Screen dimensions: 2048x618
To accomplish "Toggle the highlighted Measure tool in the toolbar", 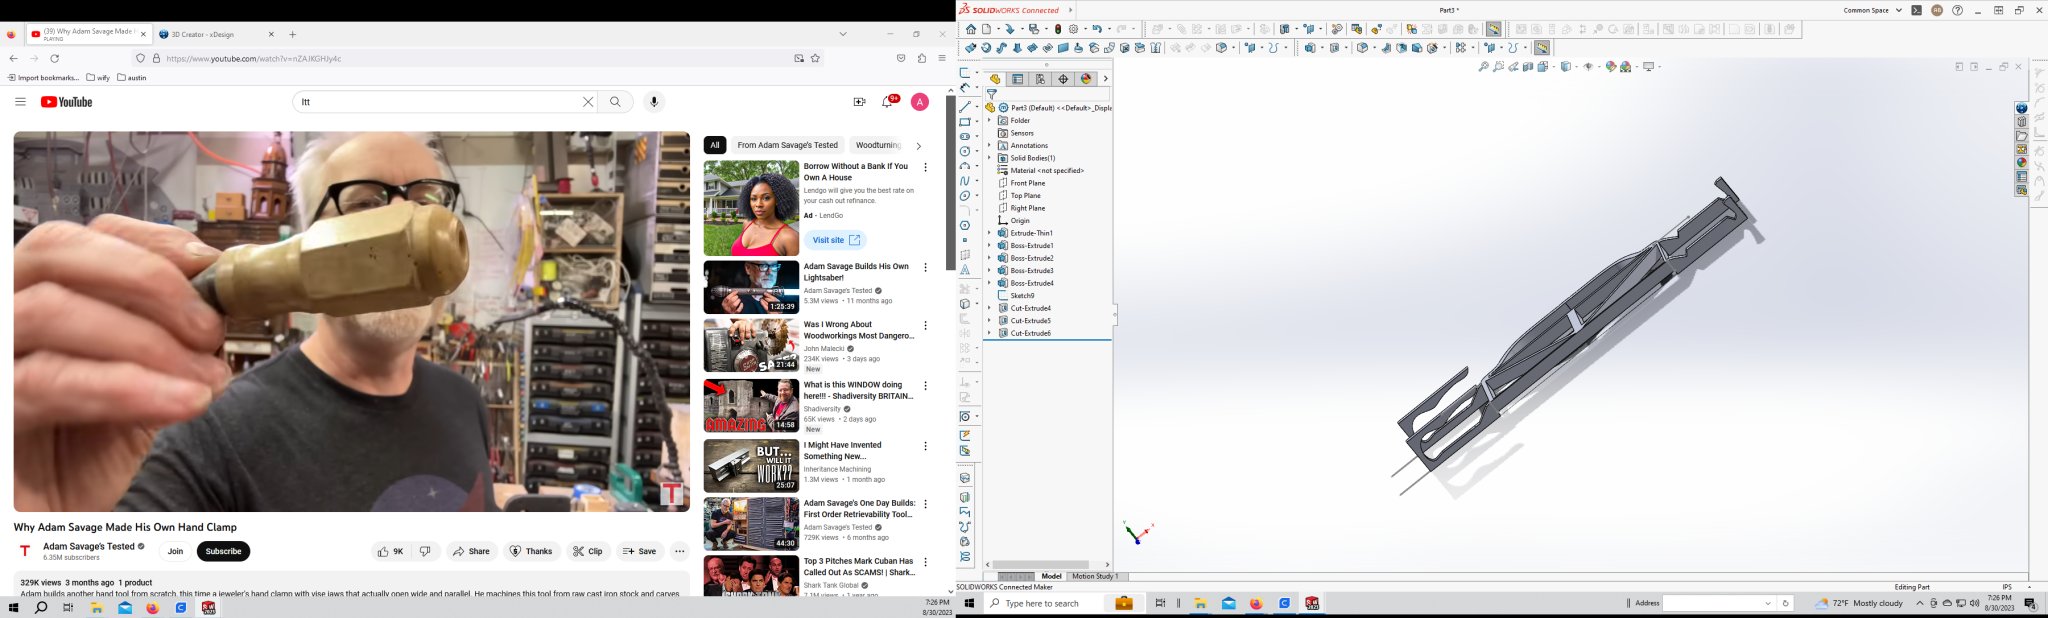I will (x=1493, y=30).
